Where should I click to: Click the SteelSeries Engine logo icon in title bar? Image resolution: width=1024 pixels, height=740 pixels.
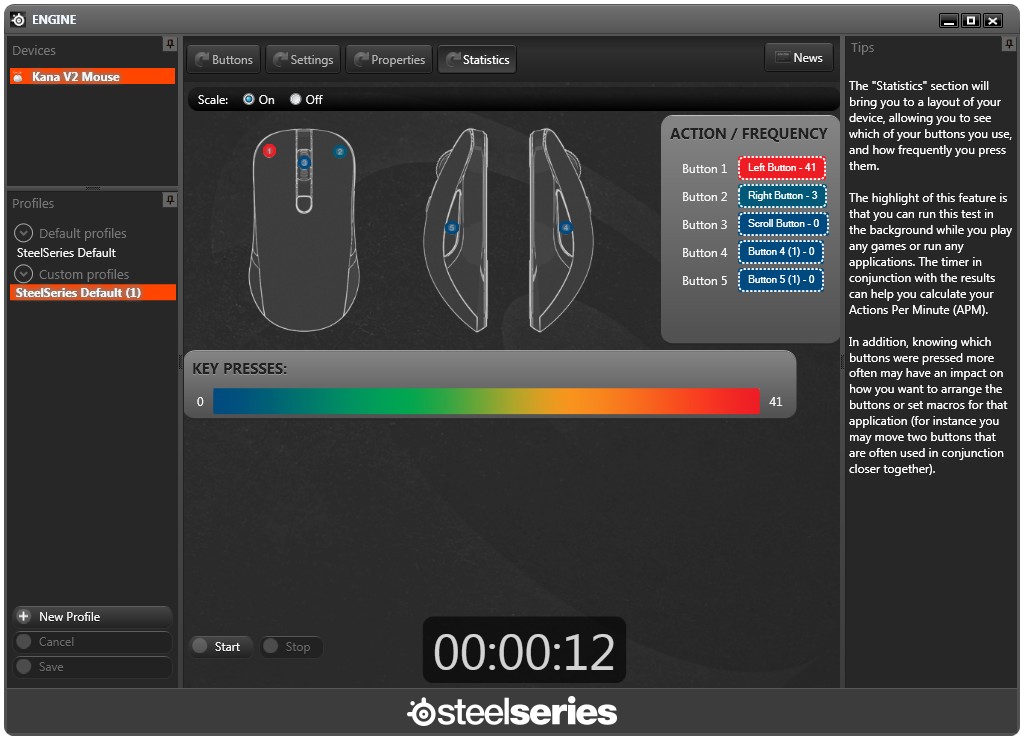coord(18,20)
